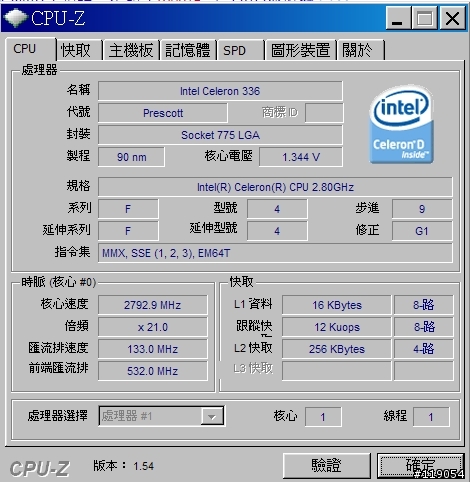Click the CPU-Z title bar app icon
Screen dimensions: 470x482
pos(15,18)
